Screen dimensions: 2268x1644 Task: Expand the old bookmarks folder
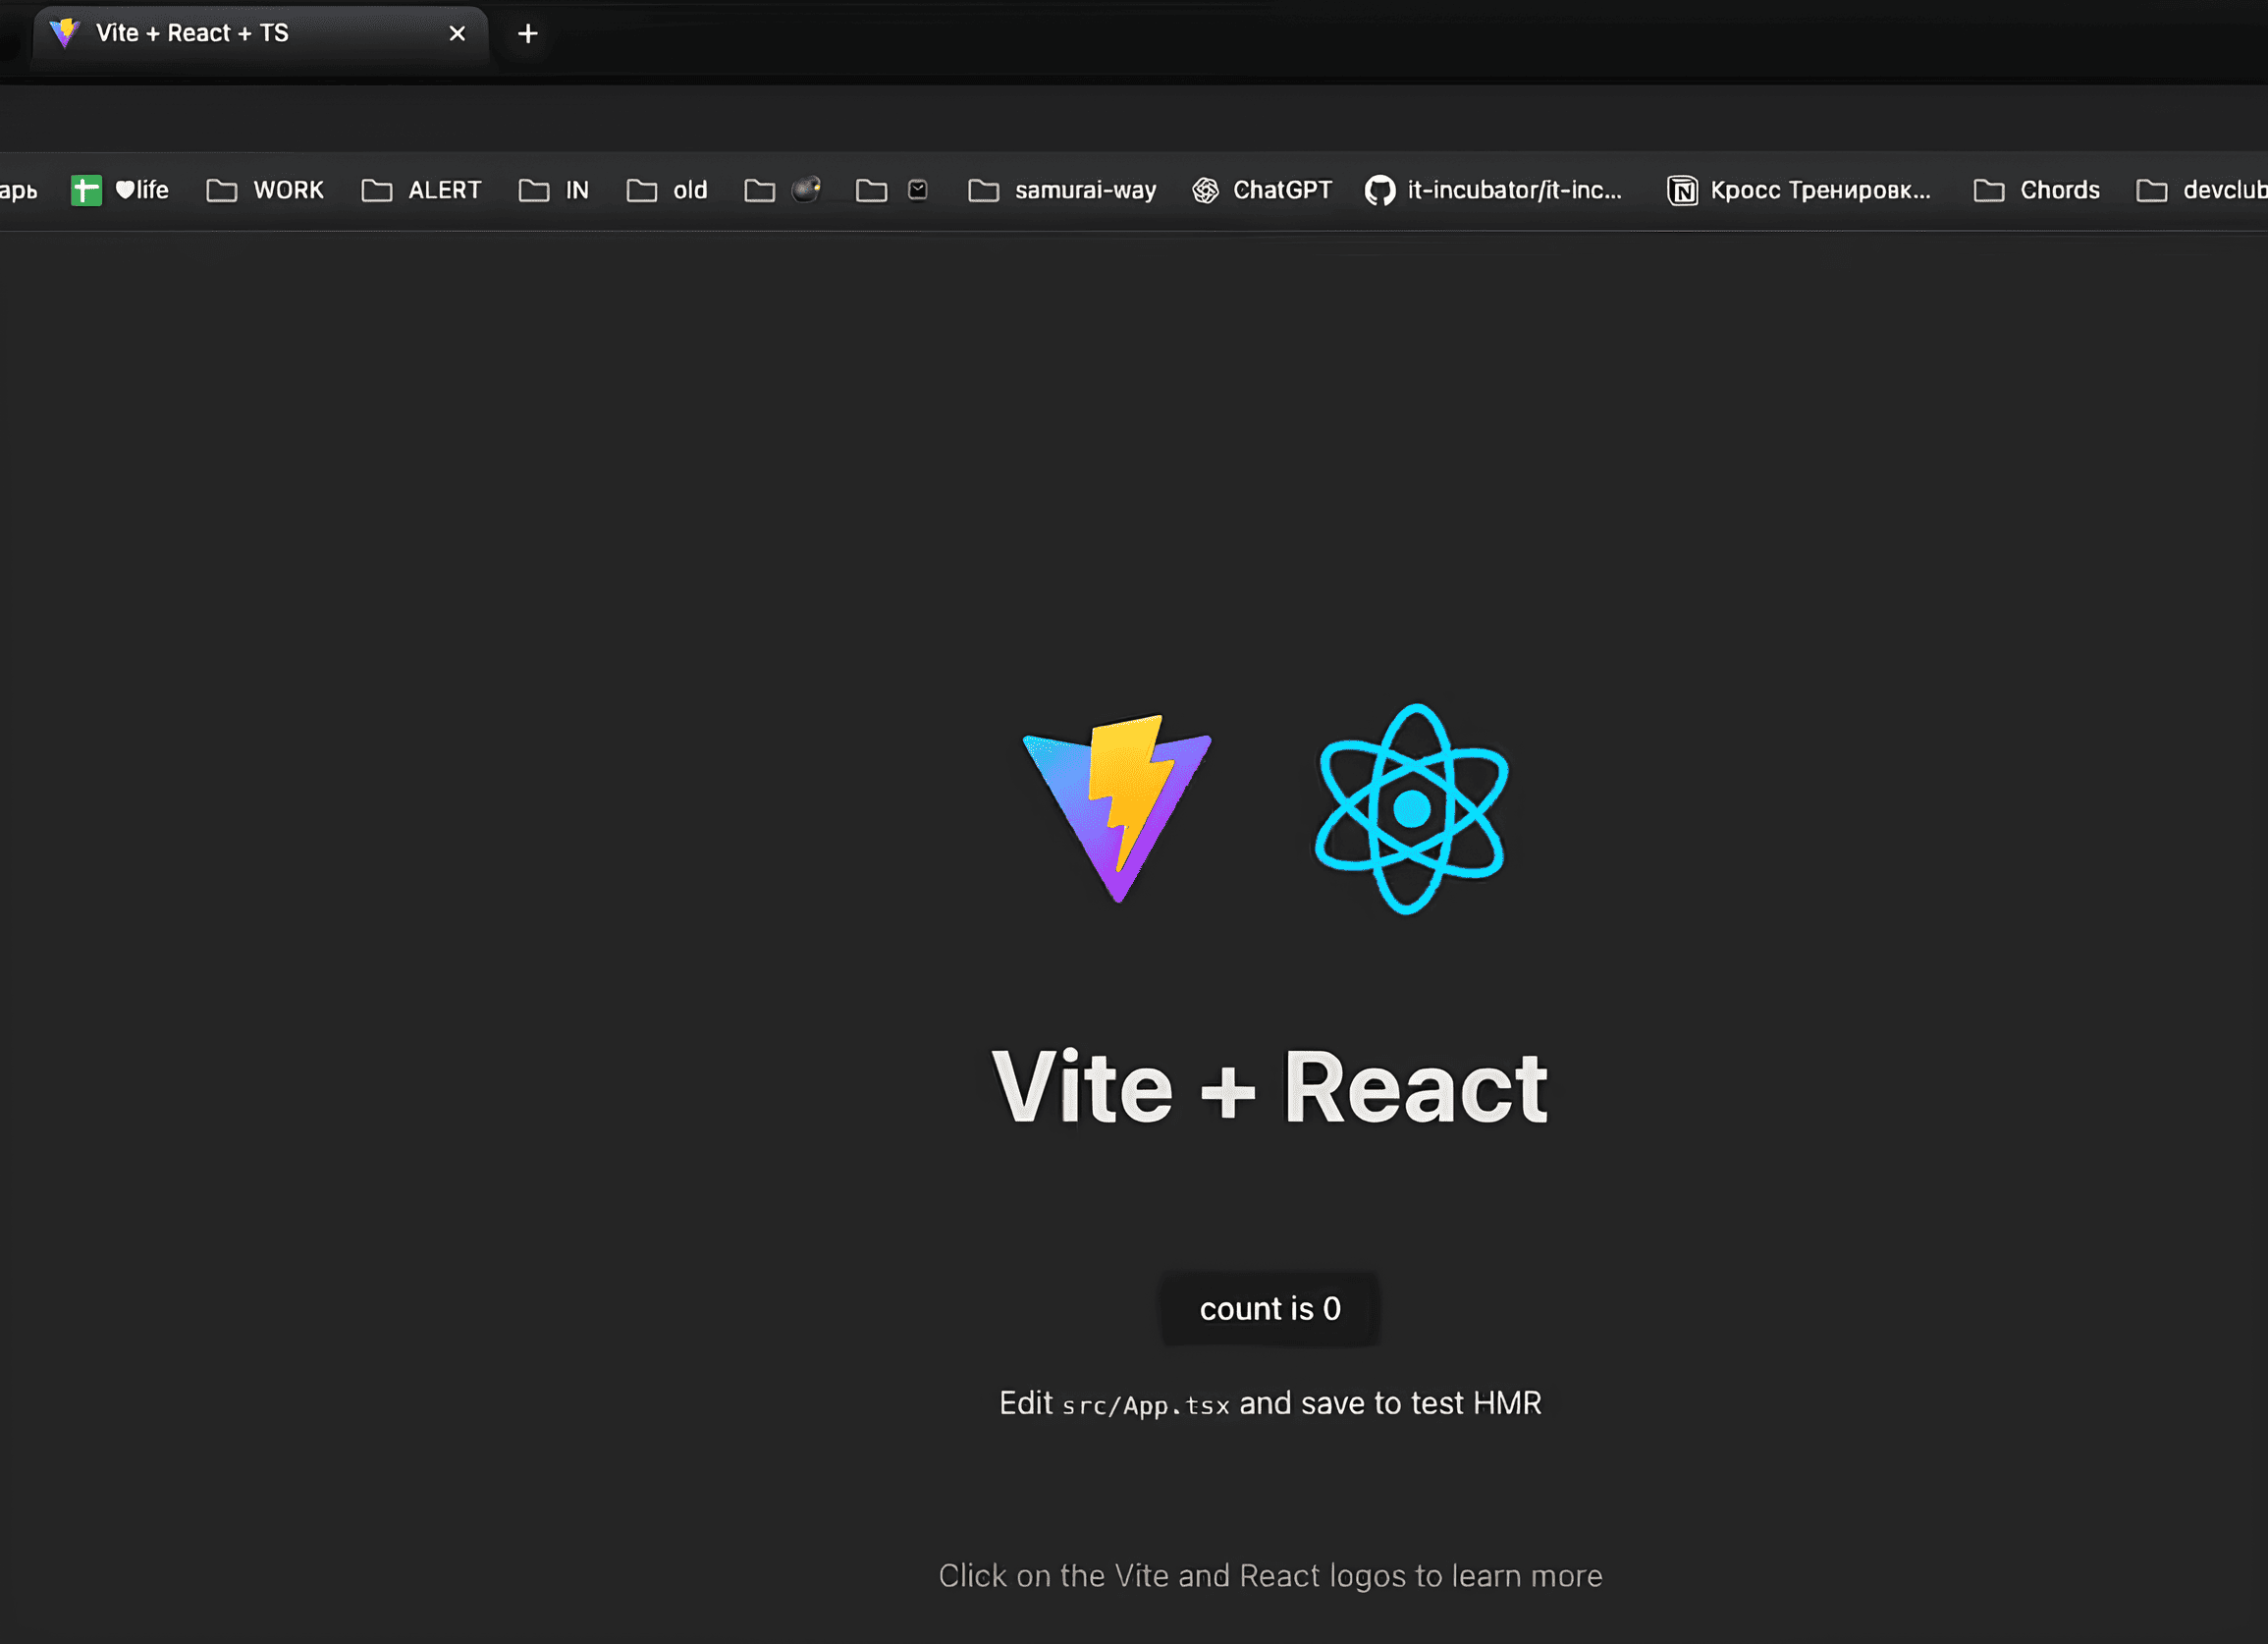click(667, 190)
